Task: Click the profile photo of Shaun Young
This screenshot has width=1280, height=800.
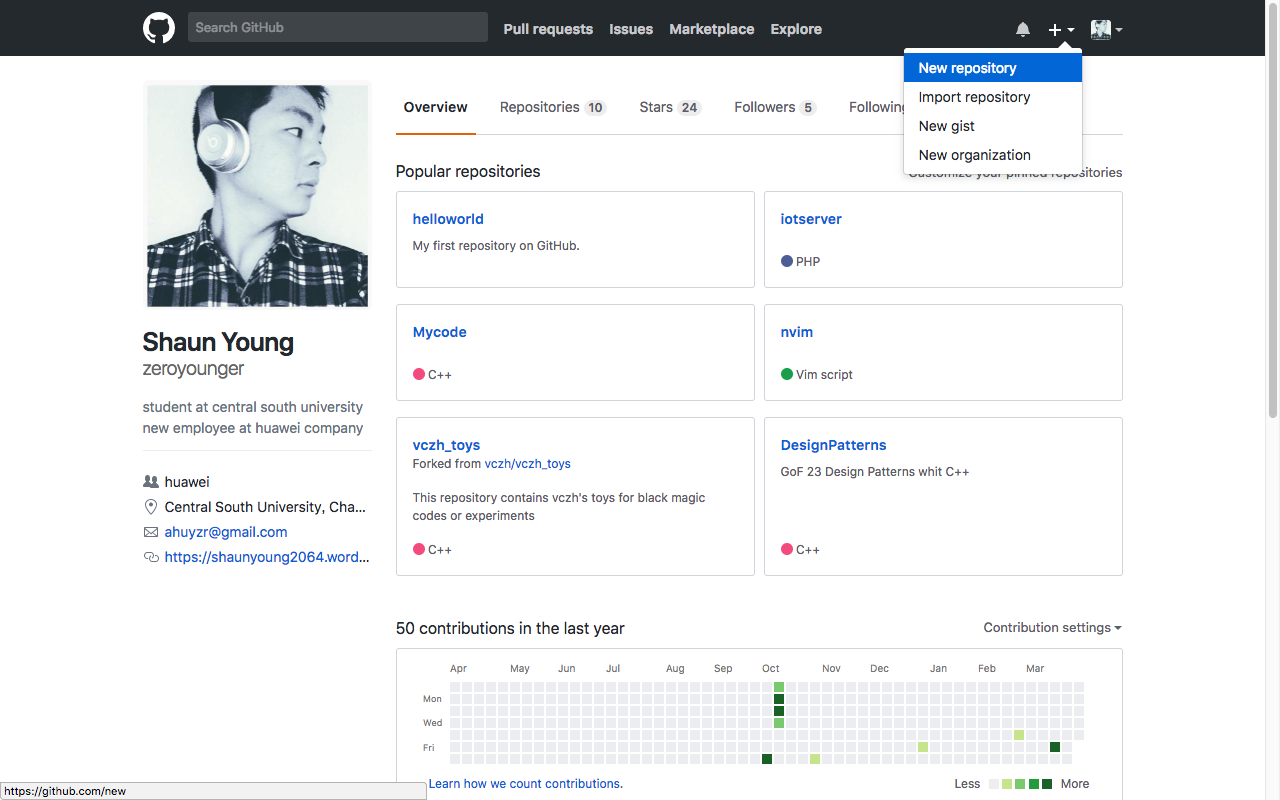Action: (257, 195)
